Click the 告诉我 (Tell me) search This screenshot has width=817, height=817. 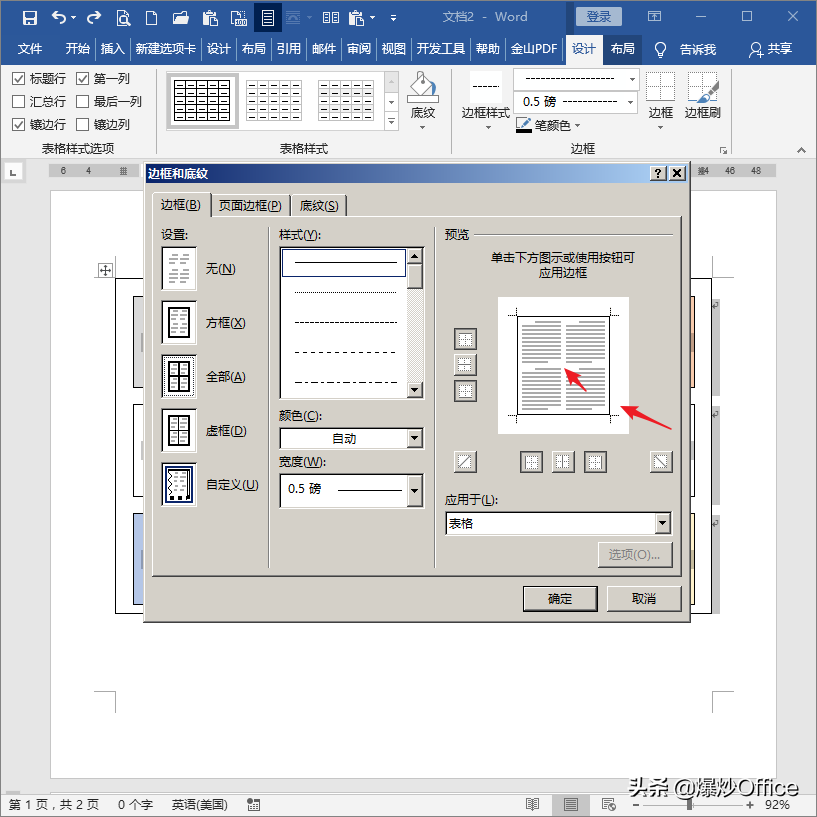coord(686,49)
